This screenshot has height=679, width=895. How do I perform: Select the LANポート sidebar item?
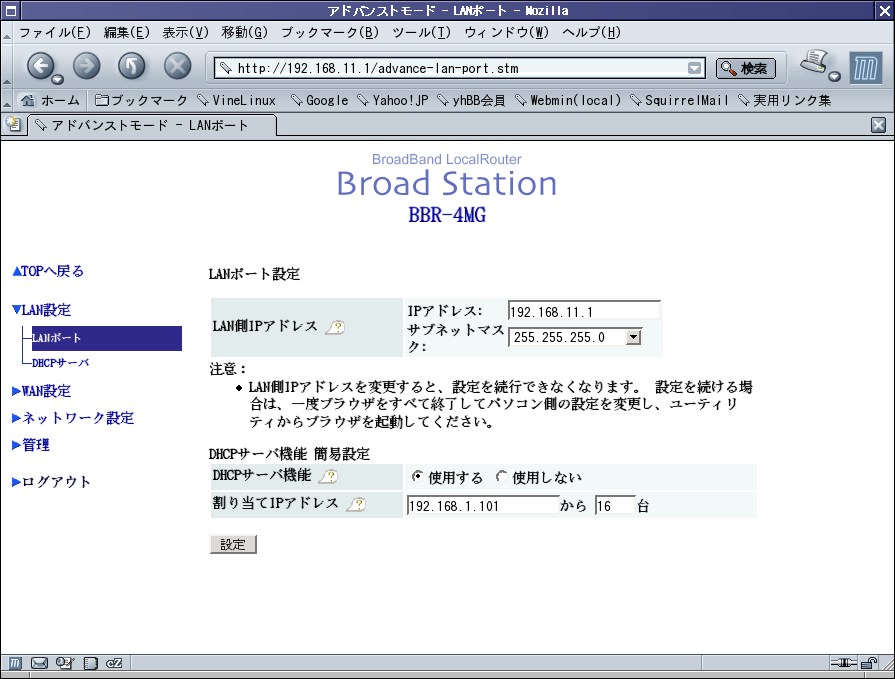107,338
